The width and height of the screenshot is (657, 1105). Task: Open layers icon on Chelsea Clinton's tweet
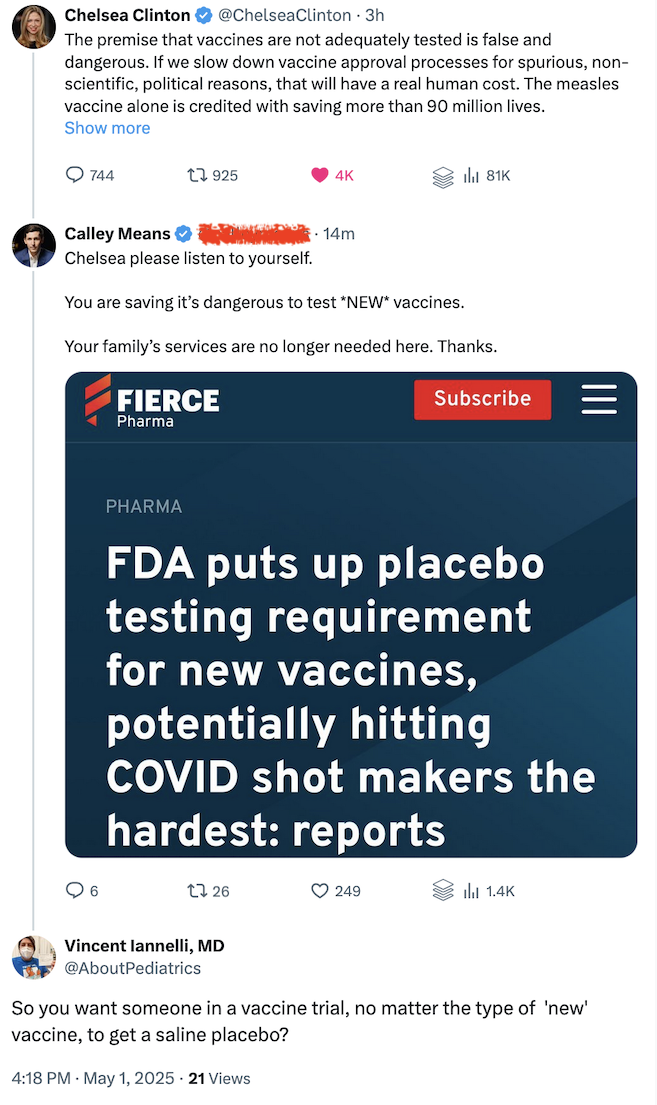tap(443, 177)
